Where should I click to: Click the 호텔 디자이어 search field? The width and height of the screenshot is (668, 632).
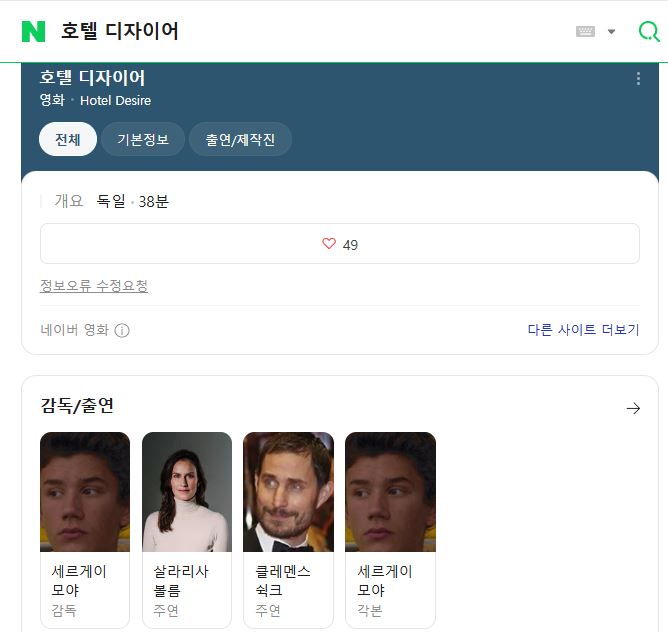300,31
